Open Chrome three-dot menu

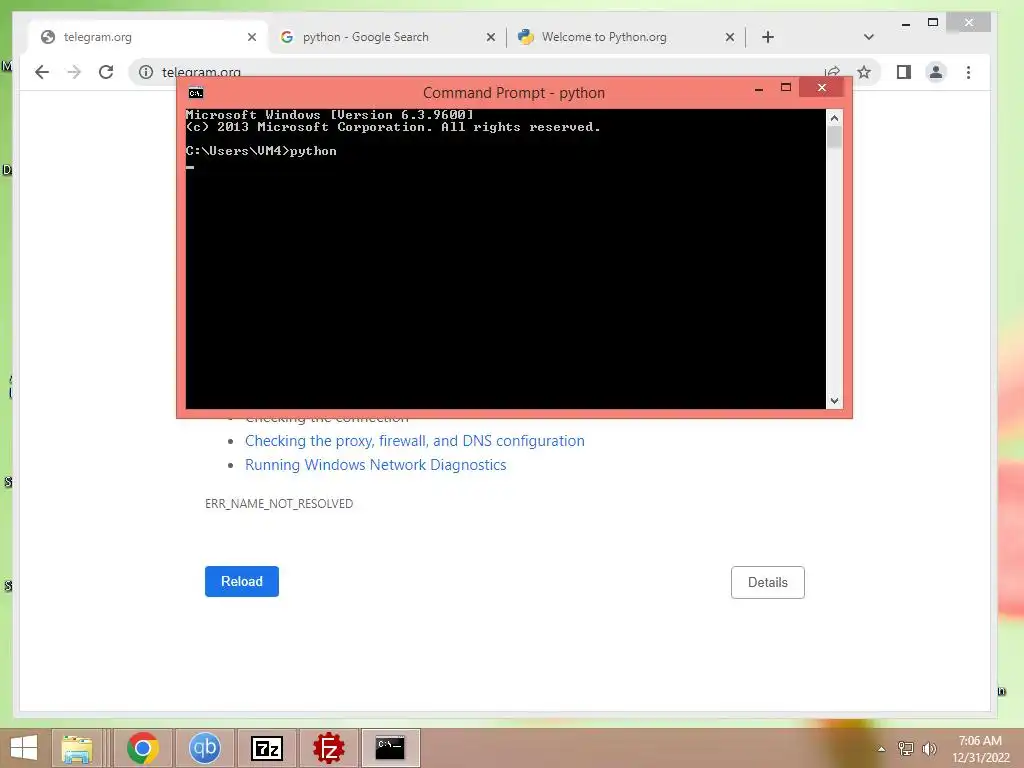pos(968,72)
